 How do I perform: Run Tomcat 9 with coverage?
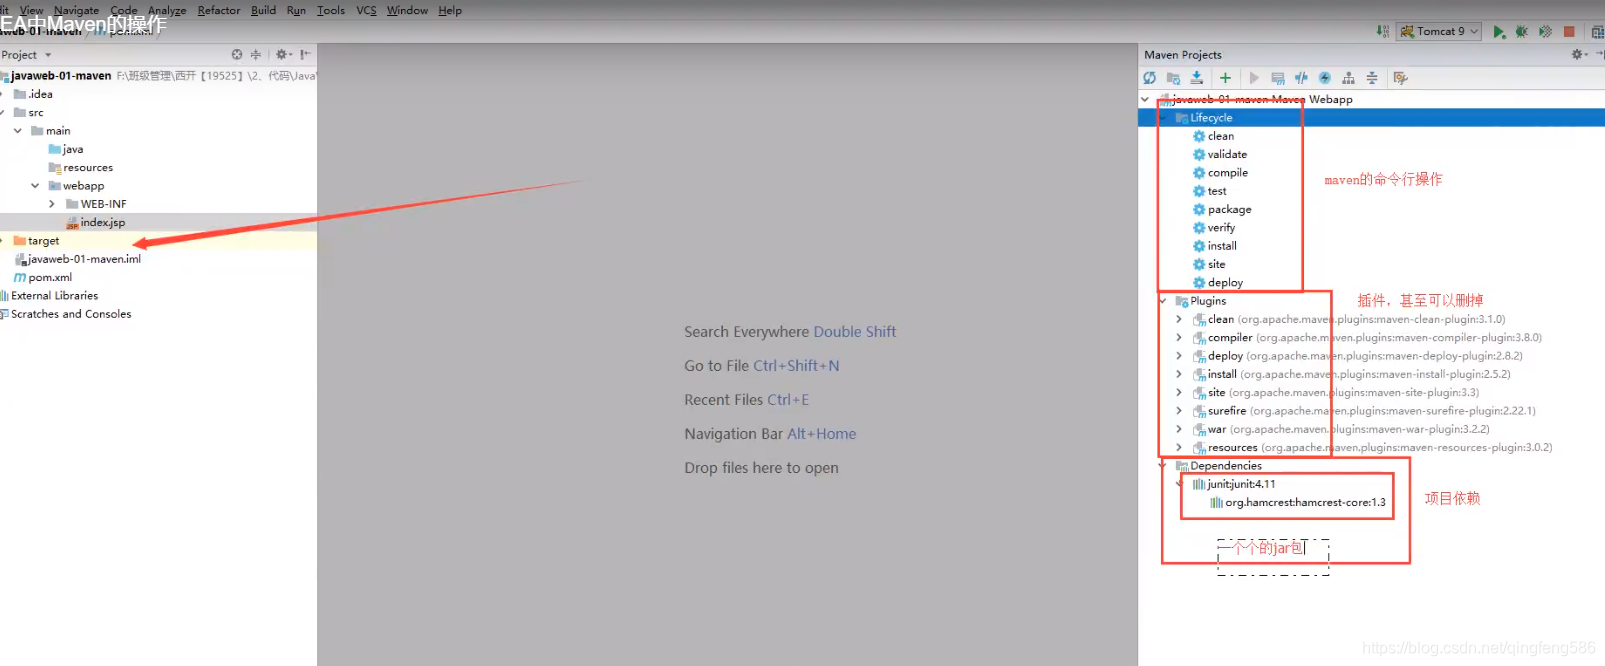pos(1545,32)
